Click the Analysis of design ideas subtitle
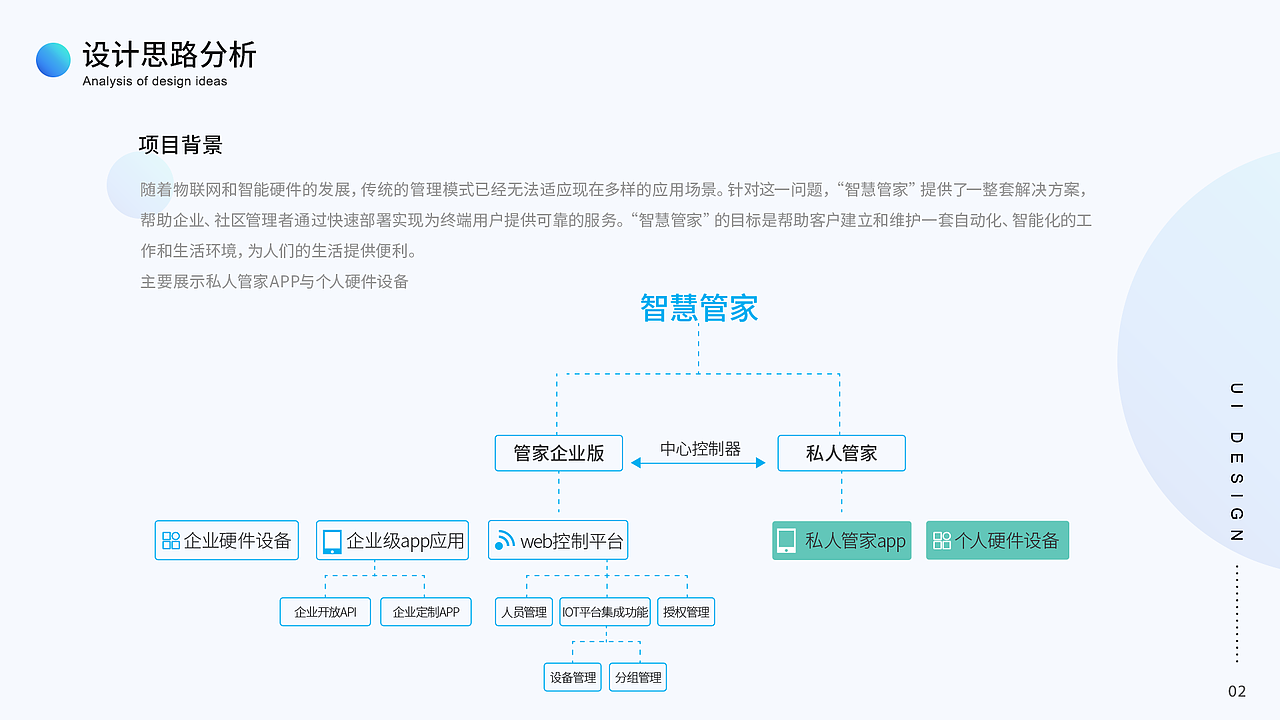Image resolution: width=1280 pixels, height=720 pixels. pos(155,81)
